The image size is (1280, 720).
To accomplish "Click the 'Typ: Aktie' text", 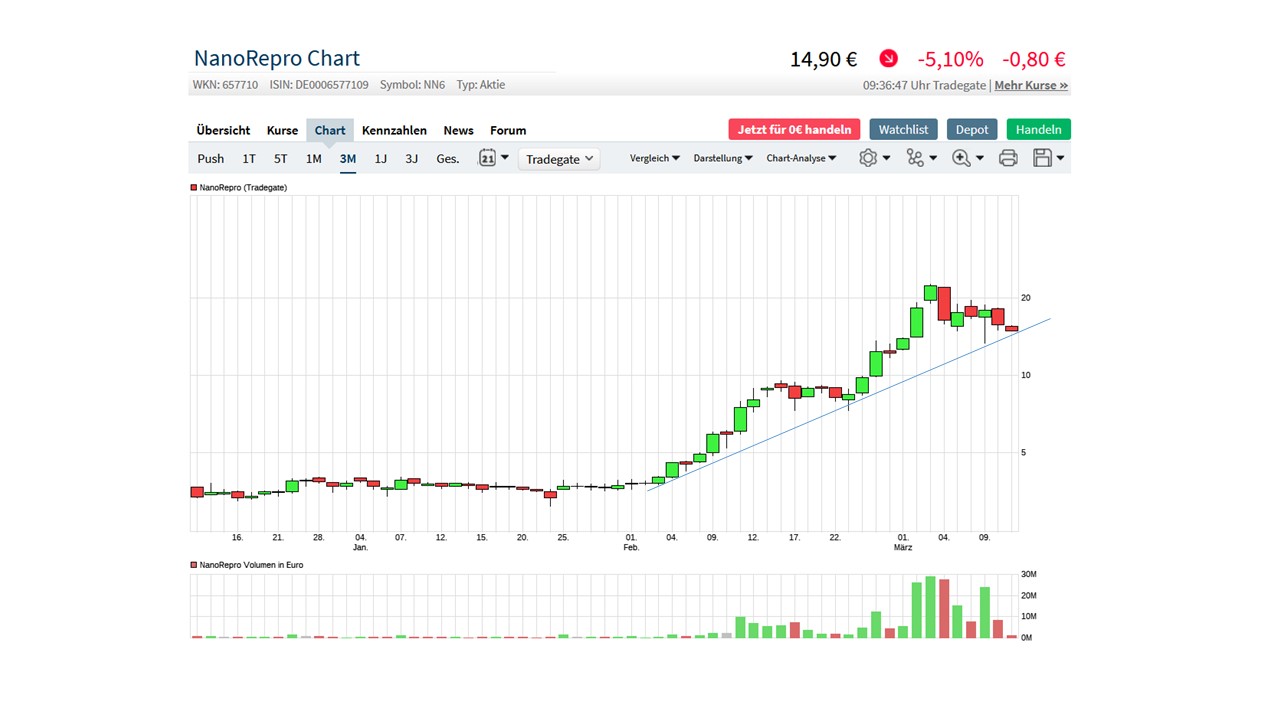I will point(481,85).
